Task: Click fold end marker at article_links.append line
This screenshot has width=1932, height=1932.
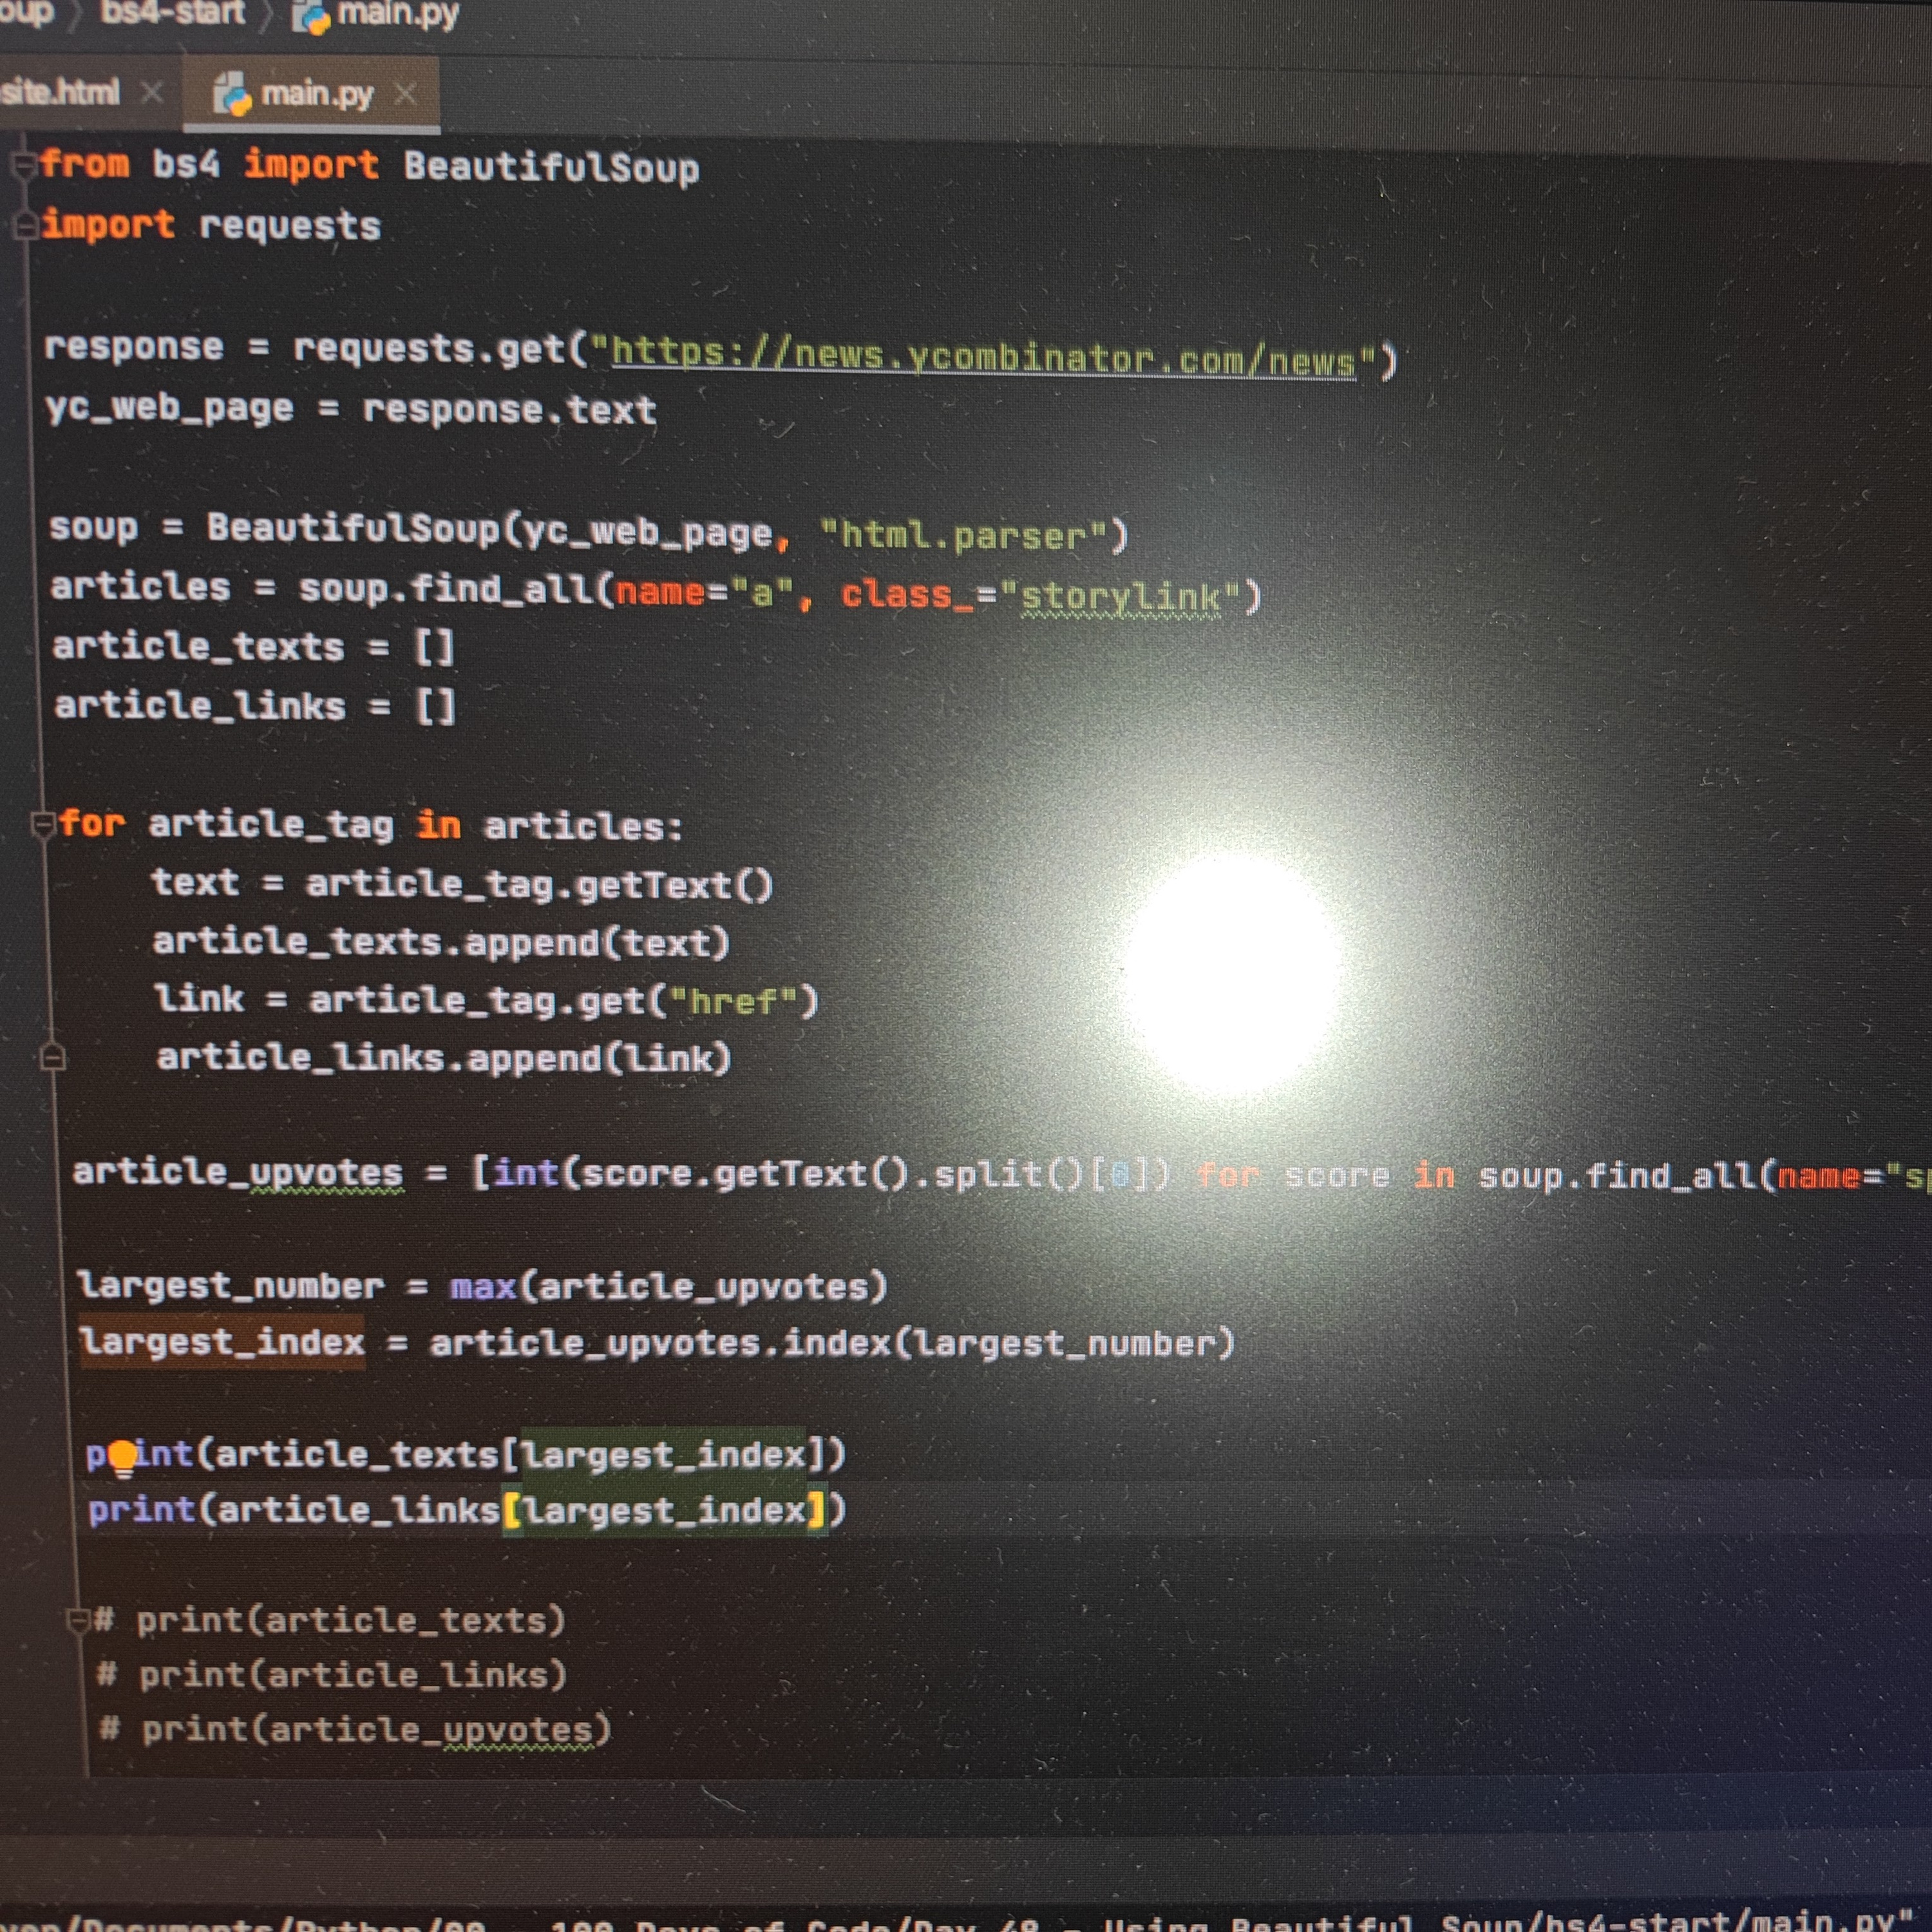Action: point(52,1057)
